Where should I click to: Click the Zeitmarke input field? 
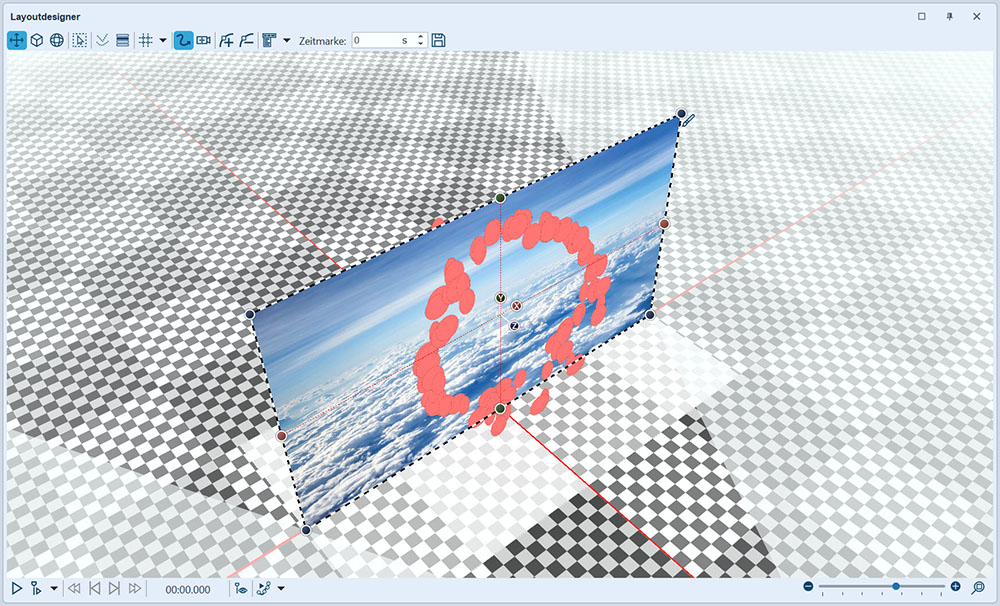coord(375,40)
